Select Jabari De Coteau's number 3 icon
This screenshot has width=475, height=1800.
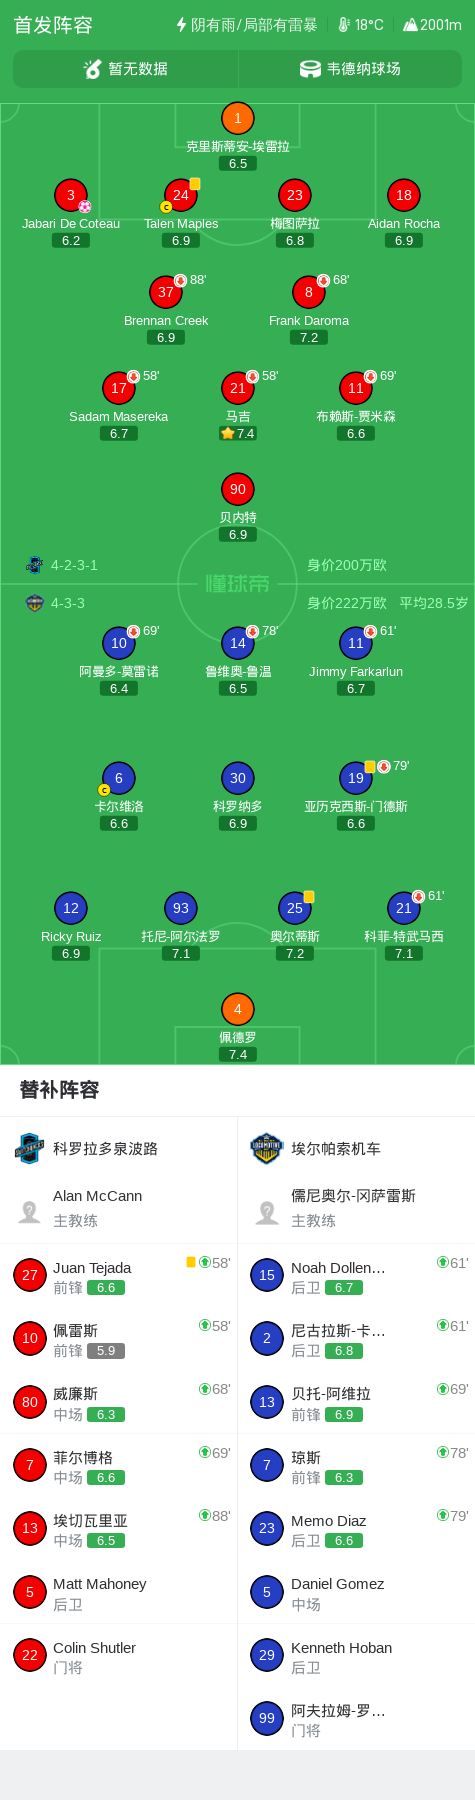(x=71, y=195)
